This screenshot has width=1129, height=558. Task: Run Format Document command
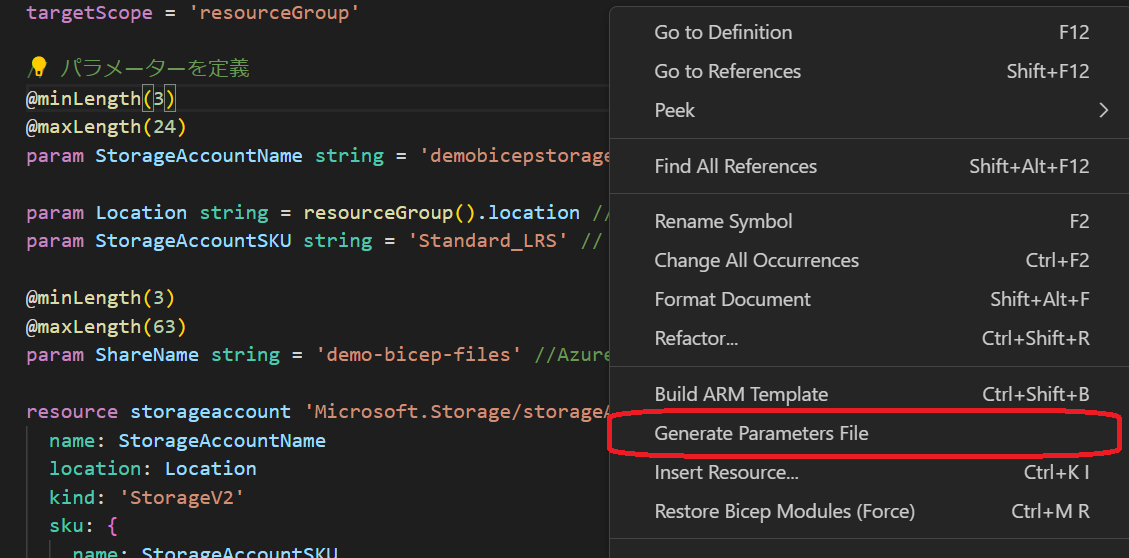(x=863, y=299)
